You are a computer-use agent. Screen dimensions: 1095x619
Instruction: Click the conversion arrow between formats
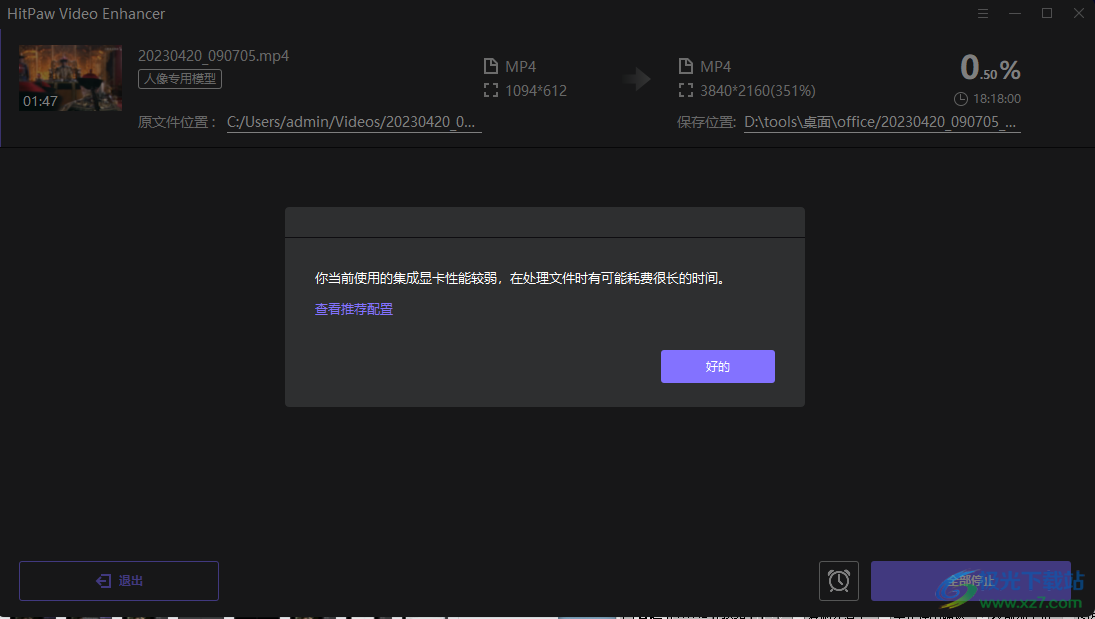[636, 78]
